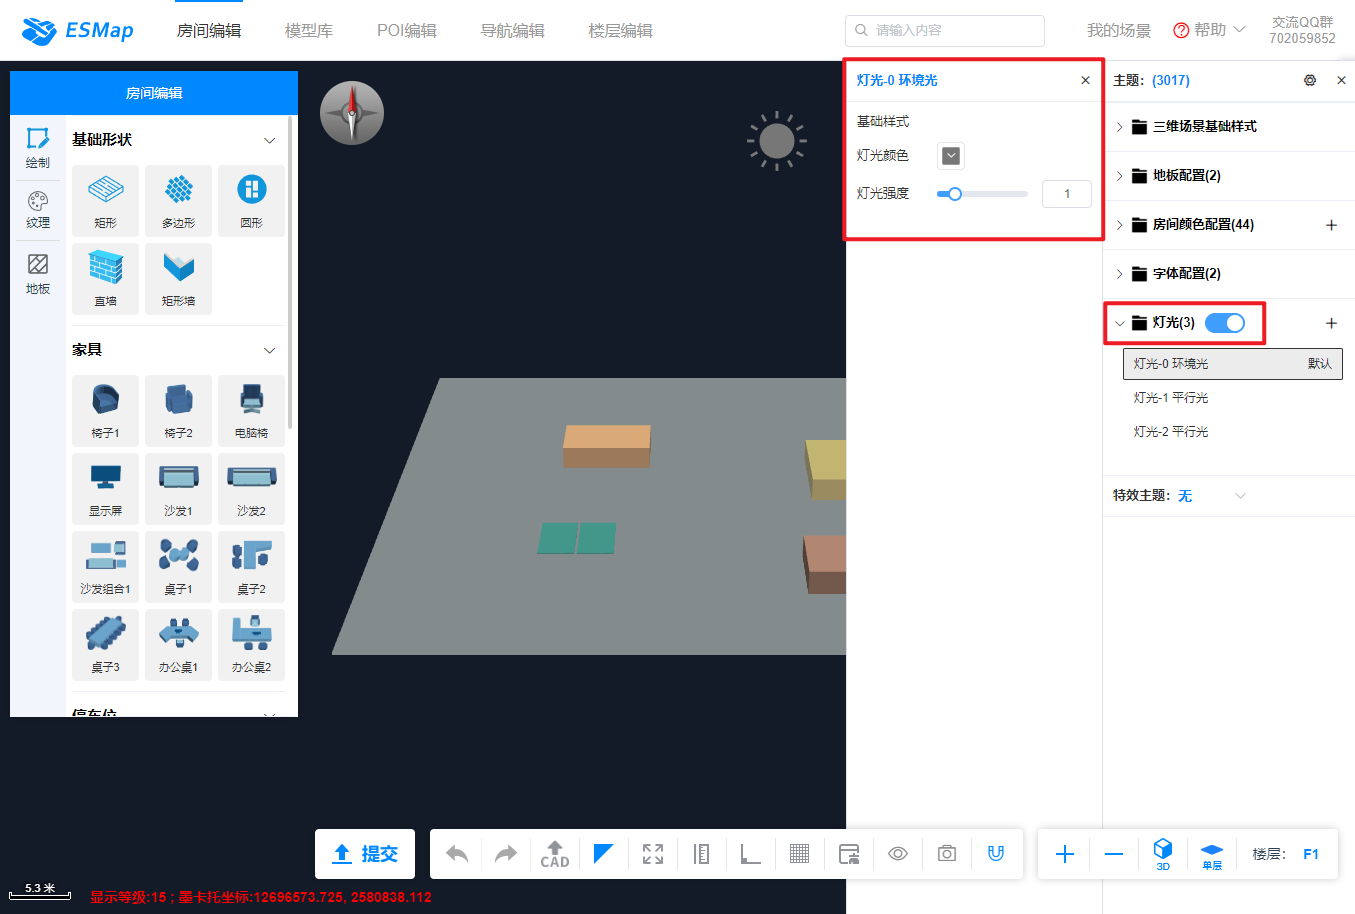Image resolution: width=1355 pixels, height=914 pixels.
Task: Collapse the 基础形状 section
Action: (269, 140)
